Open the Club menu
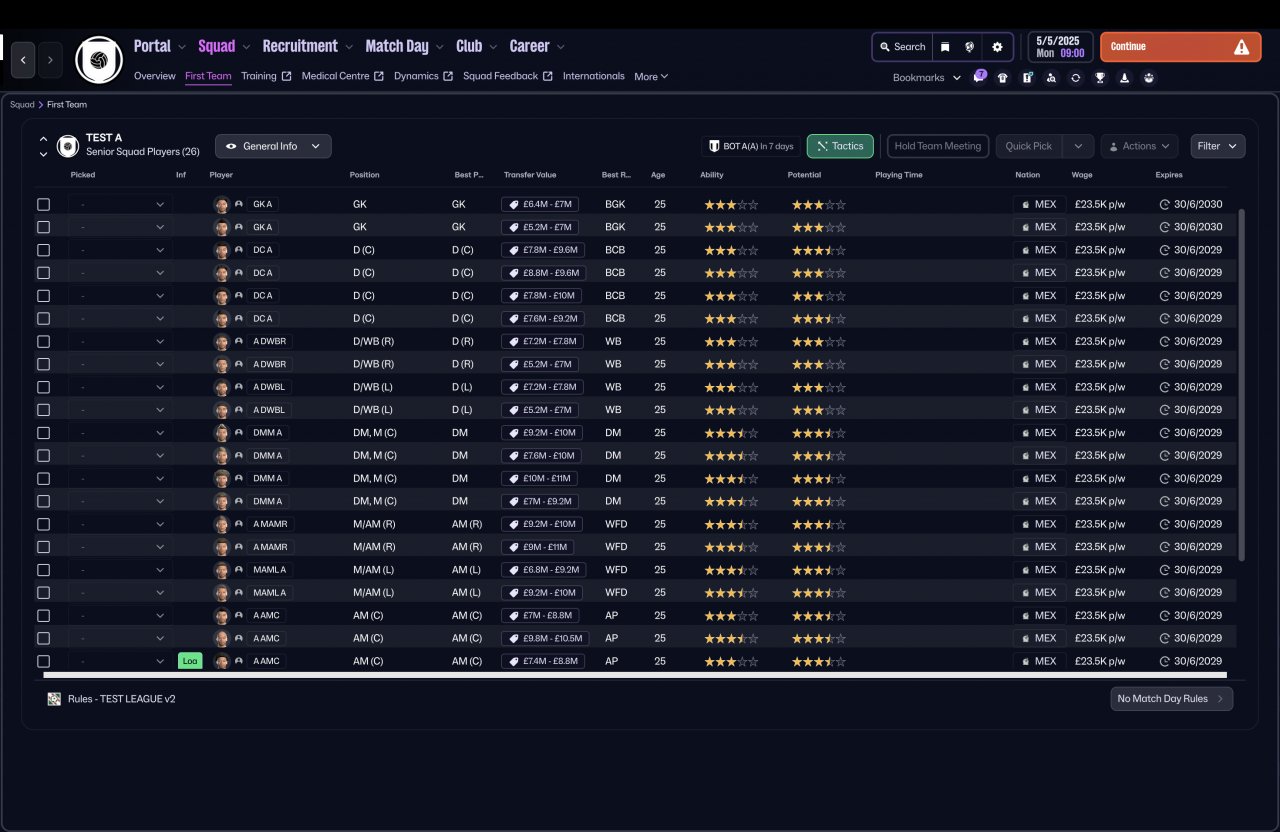This screenshot has width=1280, height=832. tap(477, 46)
